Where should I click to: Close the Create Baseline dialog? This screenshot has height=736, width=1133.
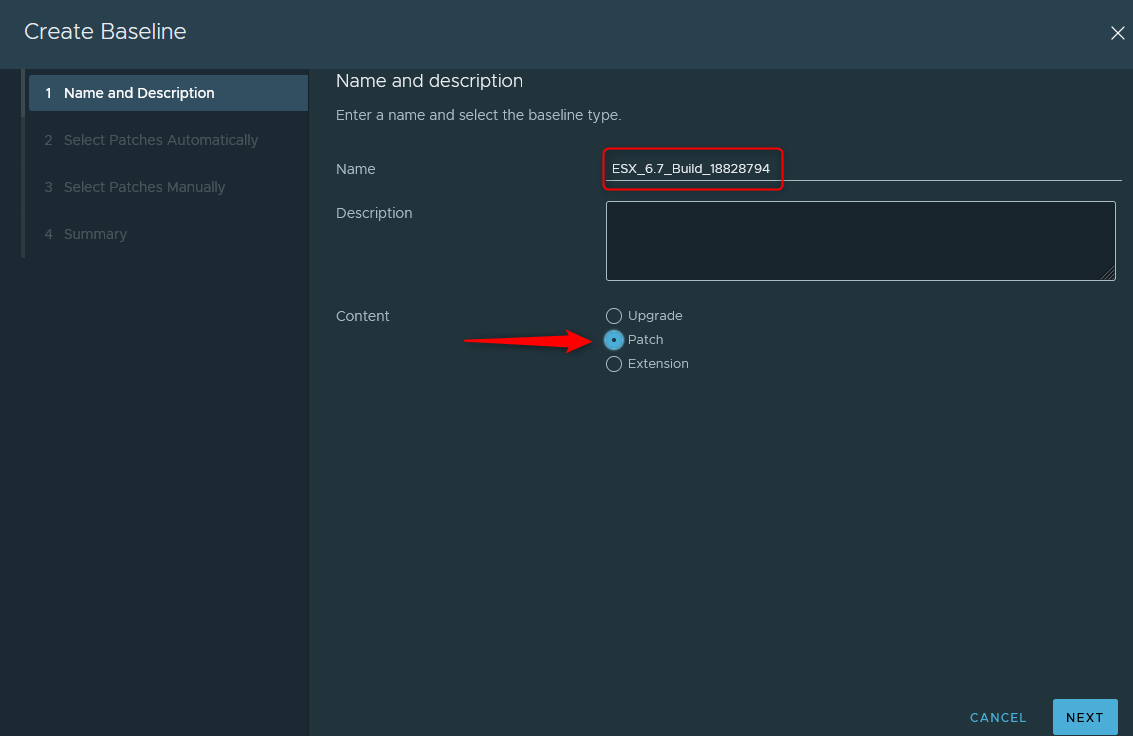(x=1117, y=33)
